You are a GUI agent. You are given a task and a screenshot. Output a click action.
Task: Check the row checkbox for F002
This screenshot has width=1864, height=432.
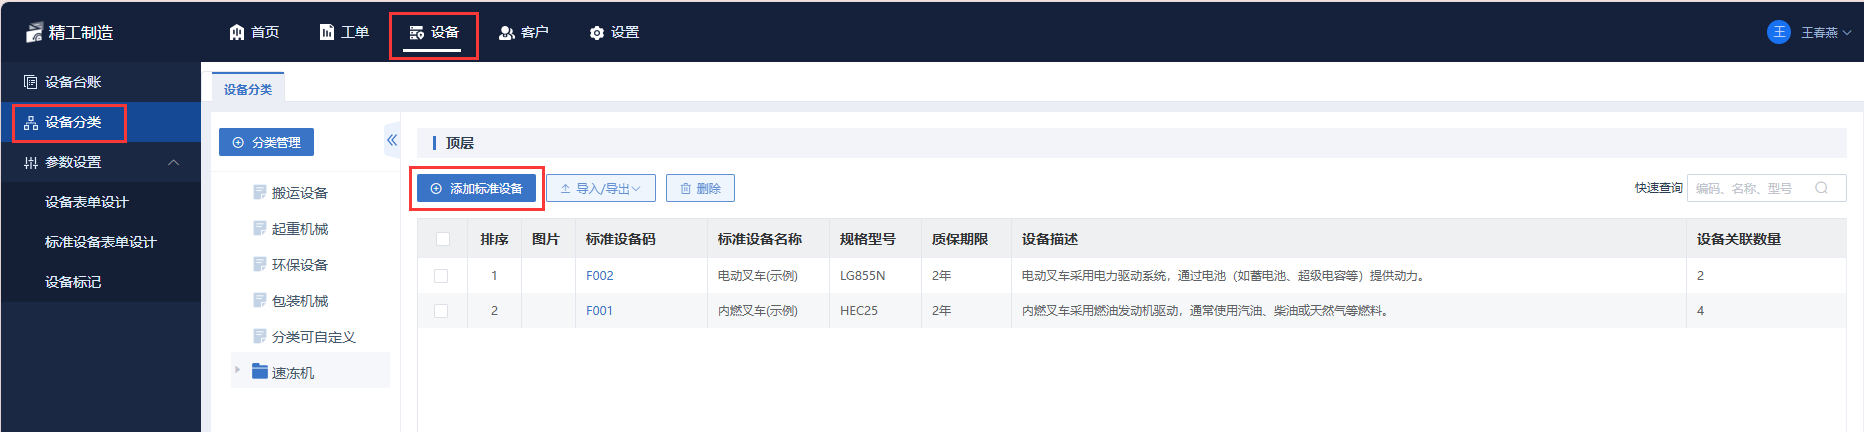point(441,276)
